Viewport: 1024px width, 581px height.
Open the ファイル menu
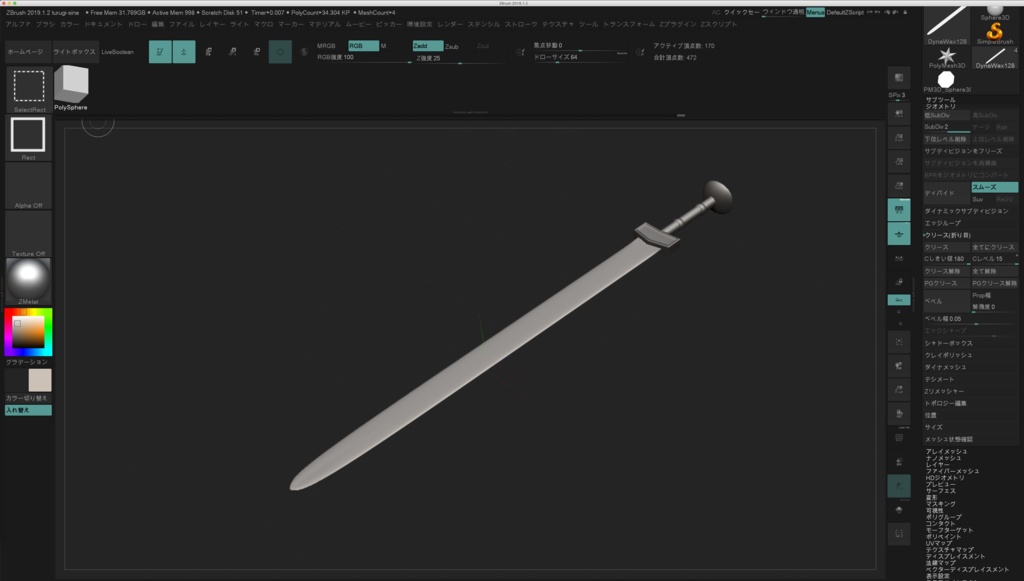[182, 24]
